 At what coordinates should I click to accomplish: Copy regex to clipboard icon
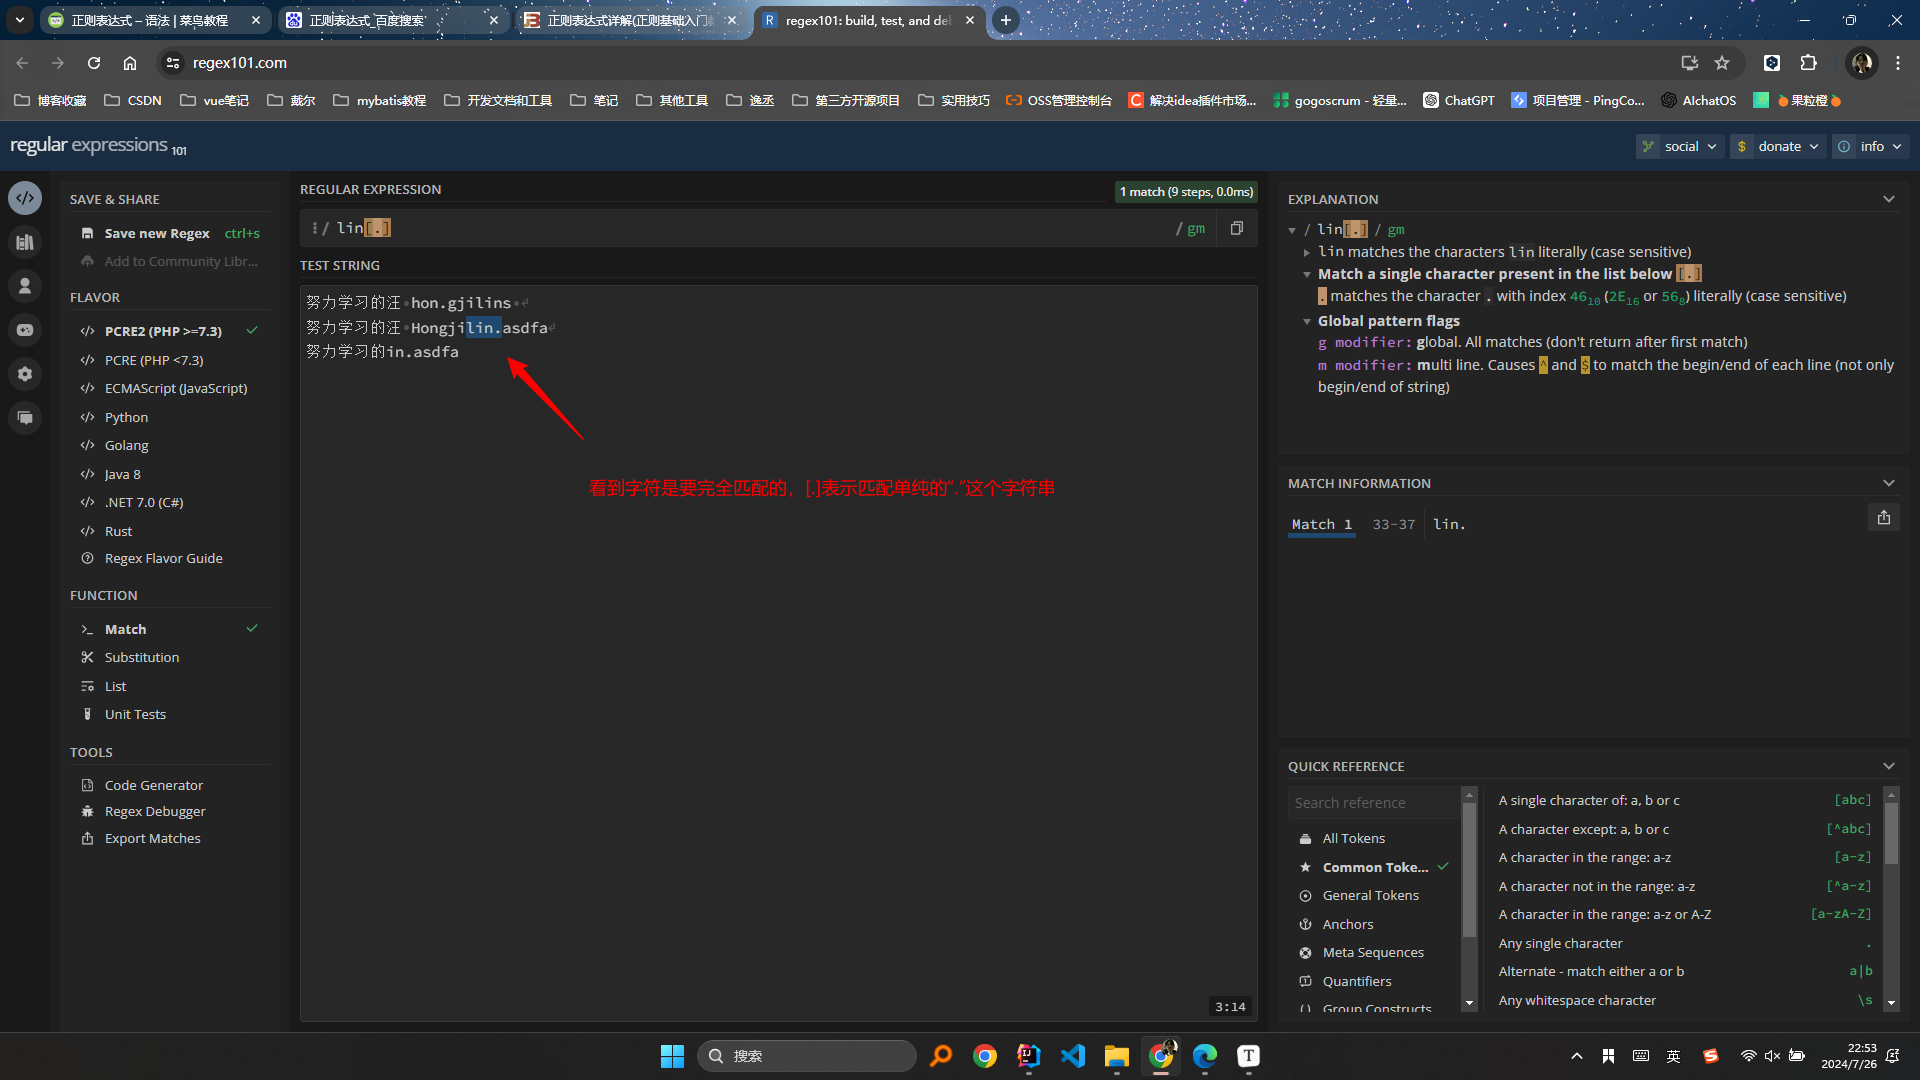(x=1237, y=228)
